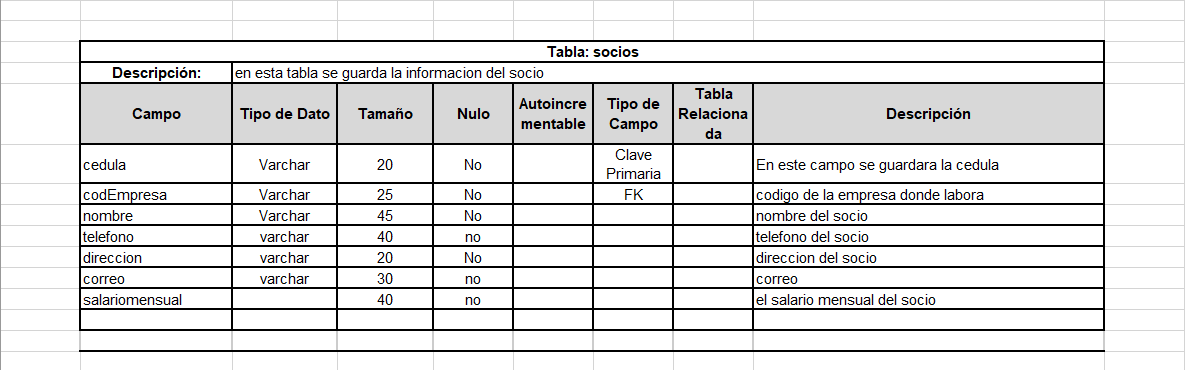Click the 'Campo' column header
The height and width of the screenshot is (370, 1185).
coord(156,114)
